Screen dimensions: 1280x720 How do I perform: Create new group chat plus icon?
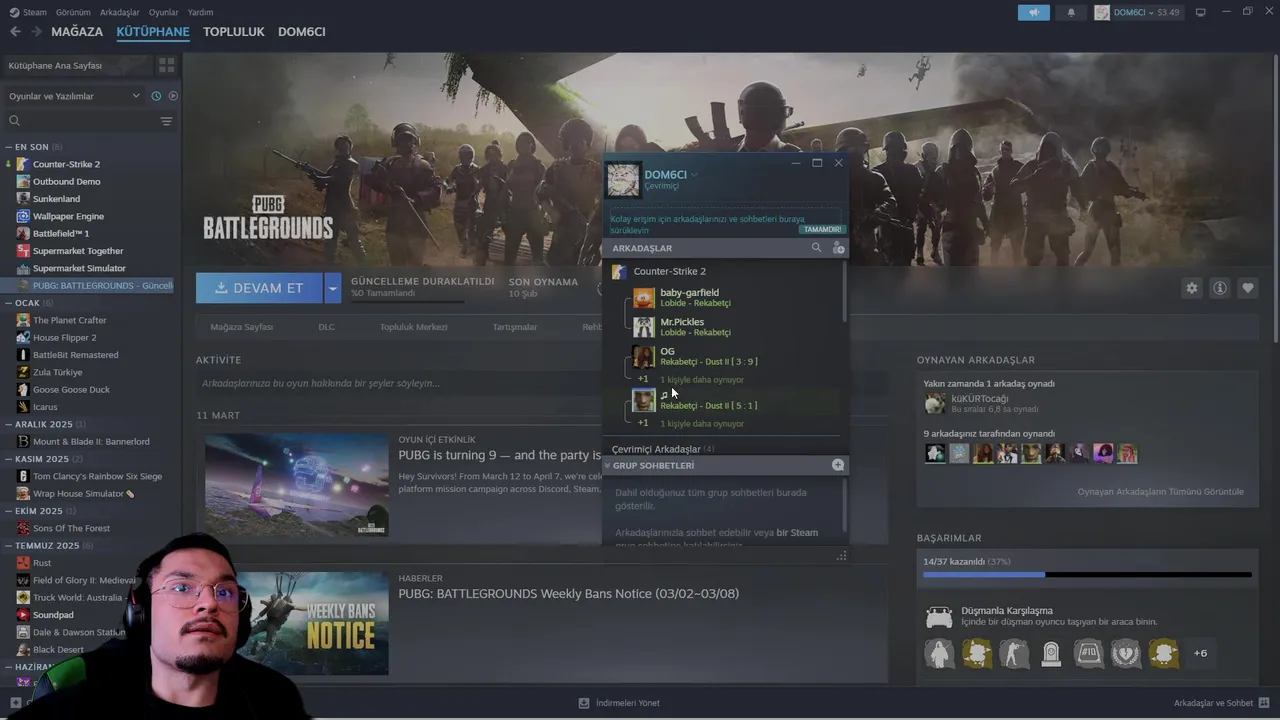coord(838,465)
